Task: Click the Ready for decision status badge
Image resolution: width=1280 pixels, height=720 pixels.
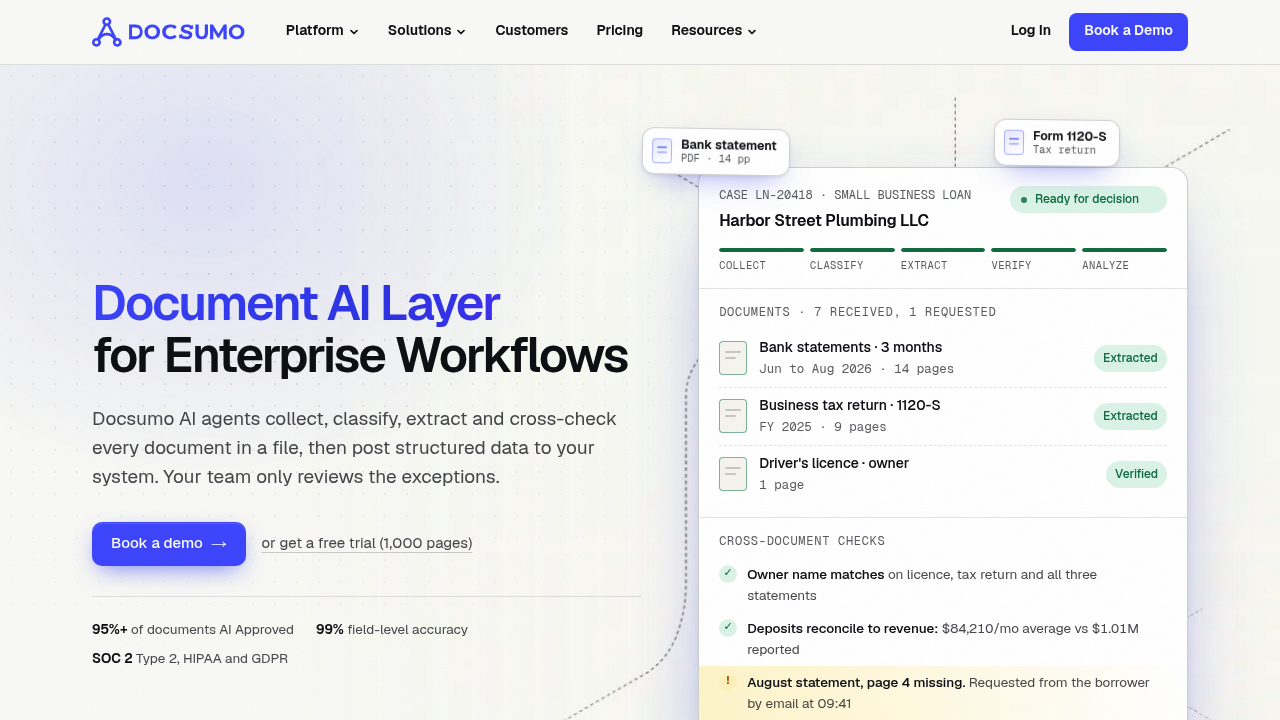Action: click(1088, 199)
